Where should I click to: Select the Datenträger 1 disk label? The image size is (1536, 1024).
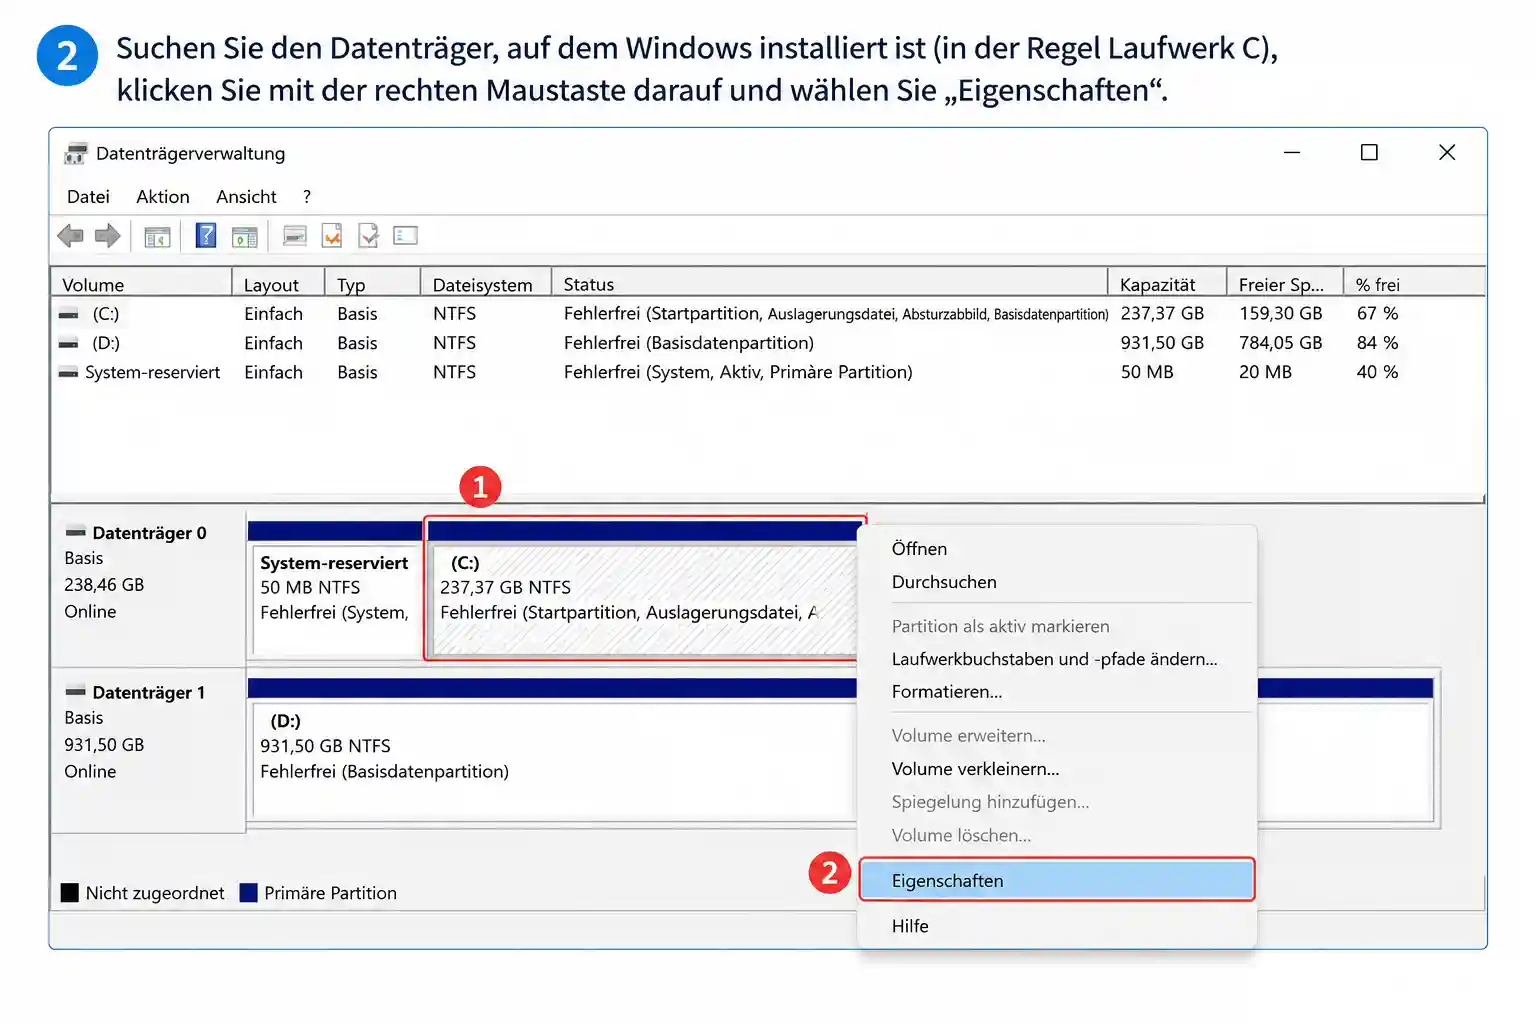point(149,692)
